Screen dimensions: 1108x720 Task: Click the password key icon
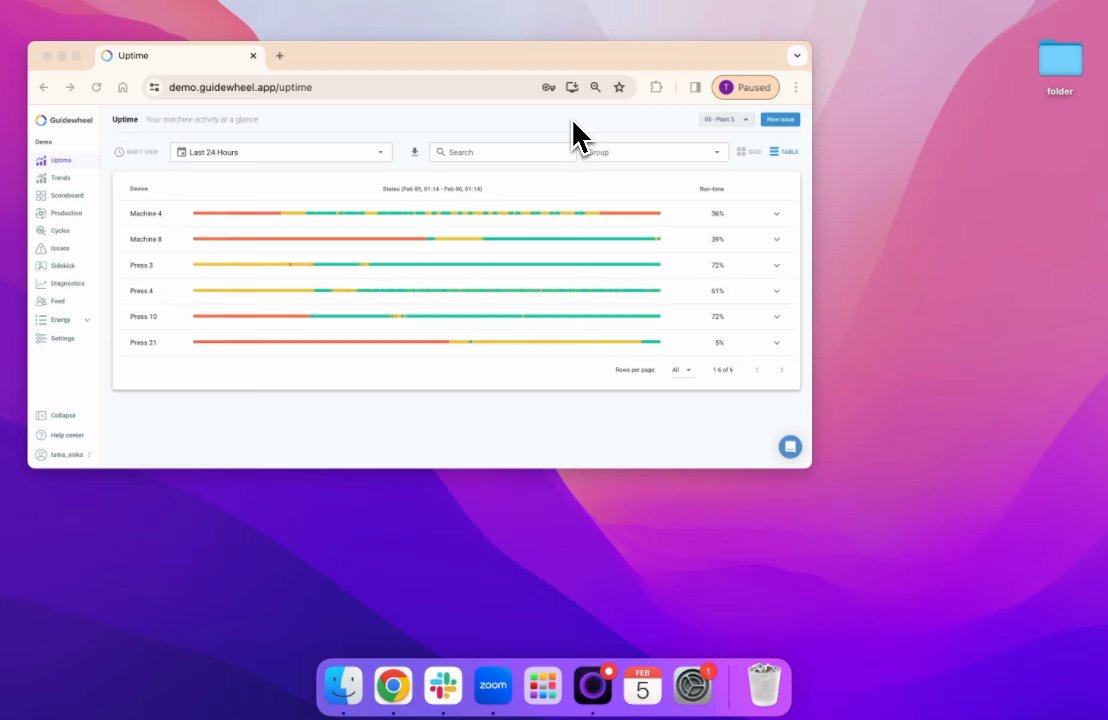548,87
